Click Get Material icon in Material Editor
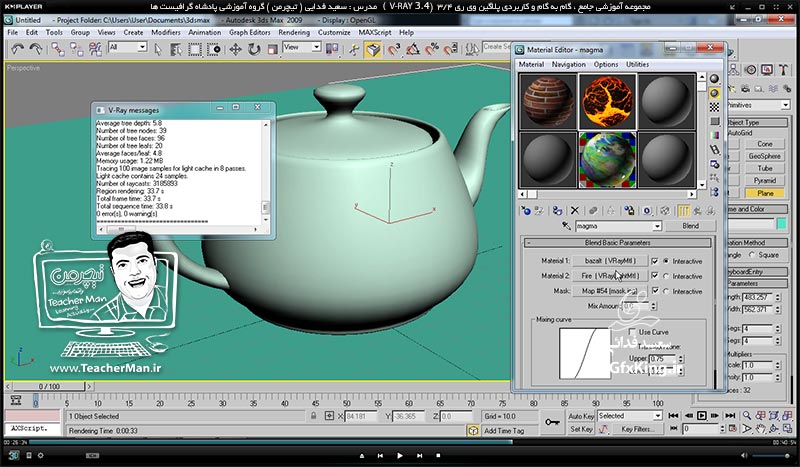Screen dimensions: 800x467 point(526,211)
